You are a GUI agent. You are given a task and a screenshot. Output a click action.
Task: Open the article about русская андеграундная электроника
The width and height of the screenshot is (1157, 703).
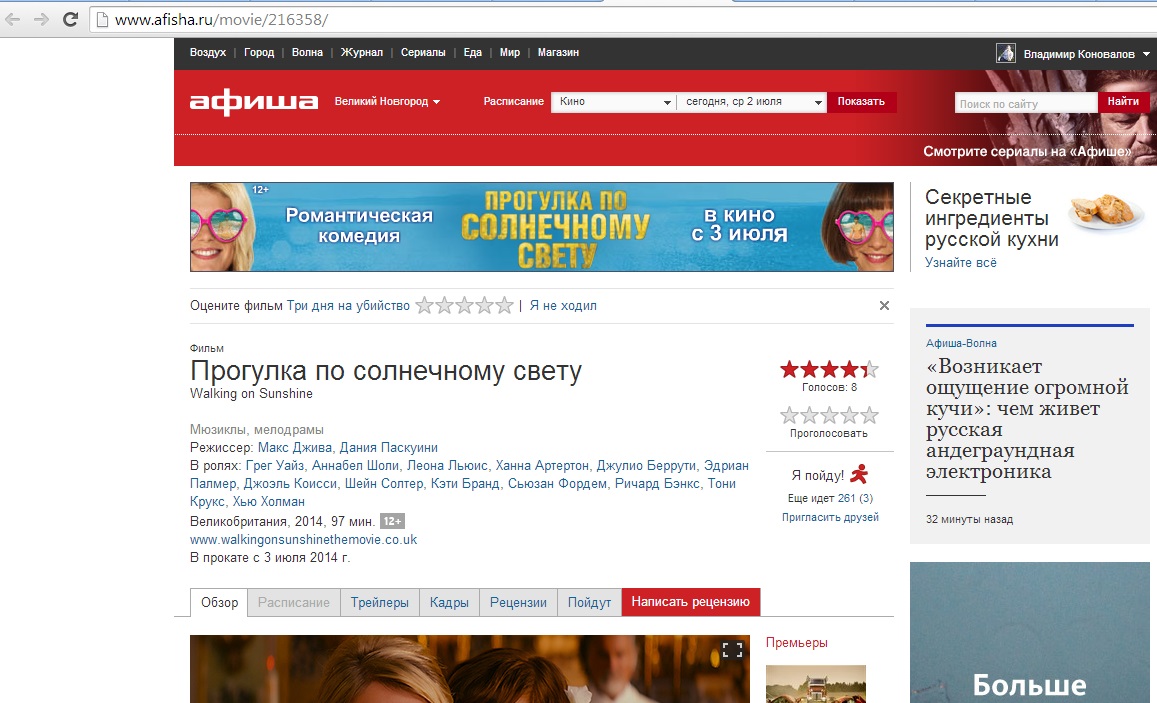(x=1027, y=419)
